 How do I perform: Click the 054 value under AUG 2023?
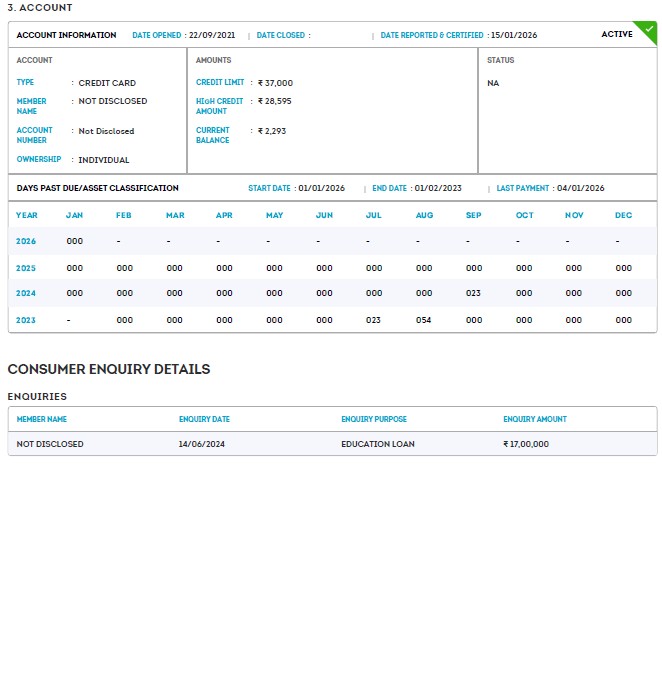[424, 320]
